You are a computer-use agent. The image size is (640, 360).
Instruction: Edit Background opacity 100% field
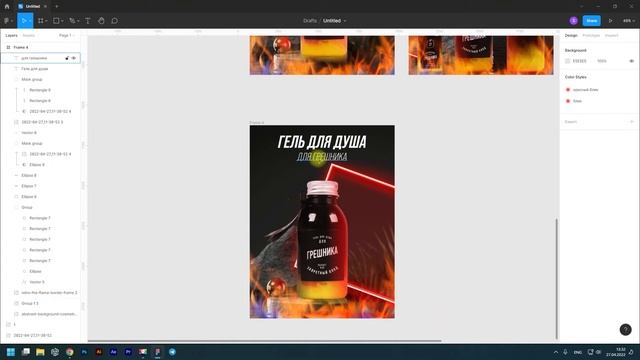[602, 61]
